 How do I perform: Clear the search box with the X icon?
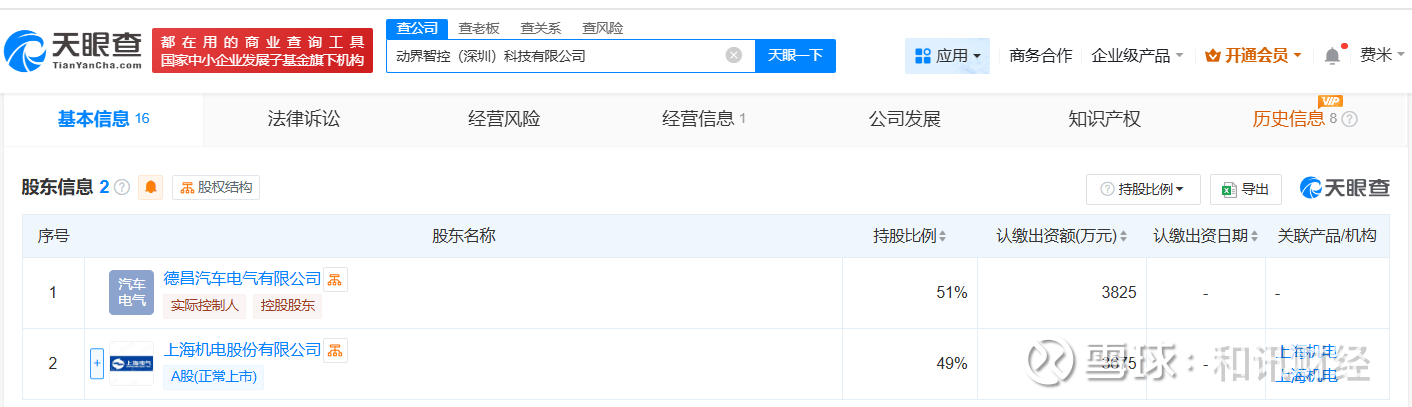733,56
